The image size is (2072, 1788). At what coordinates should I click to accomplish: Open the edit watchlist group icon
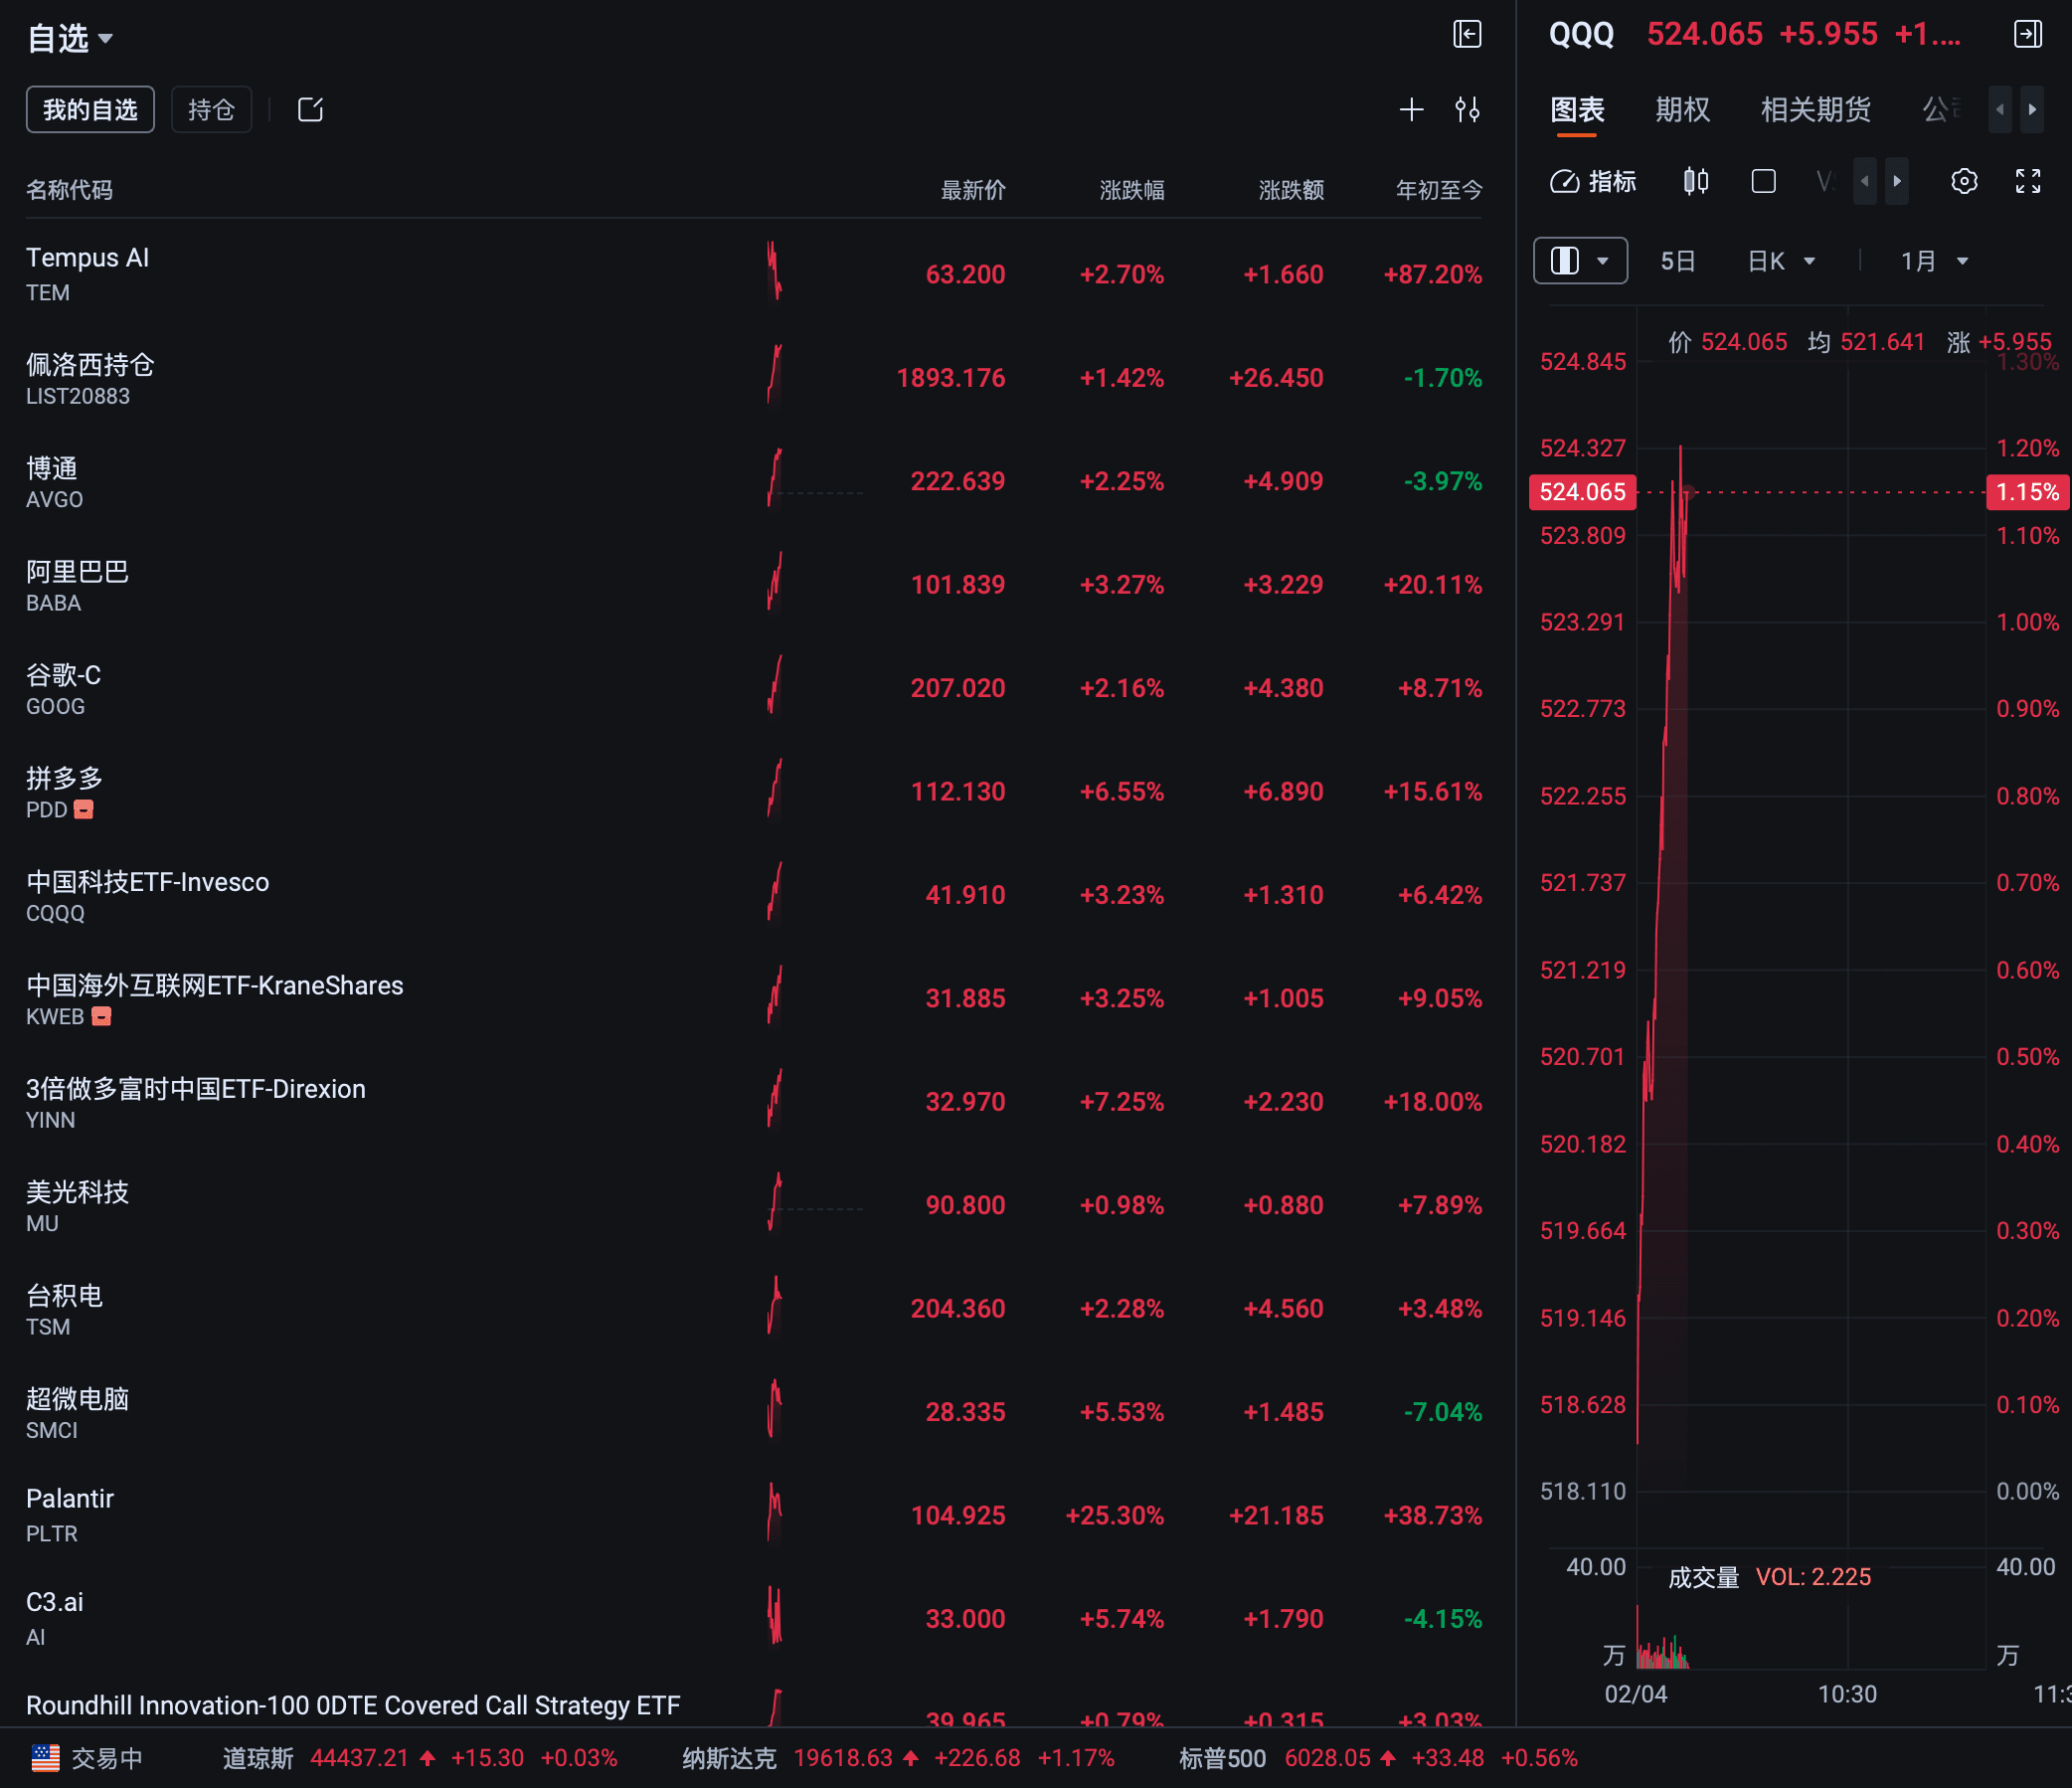point(311,109)
